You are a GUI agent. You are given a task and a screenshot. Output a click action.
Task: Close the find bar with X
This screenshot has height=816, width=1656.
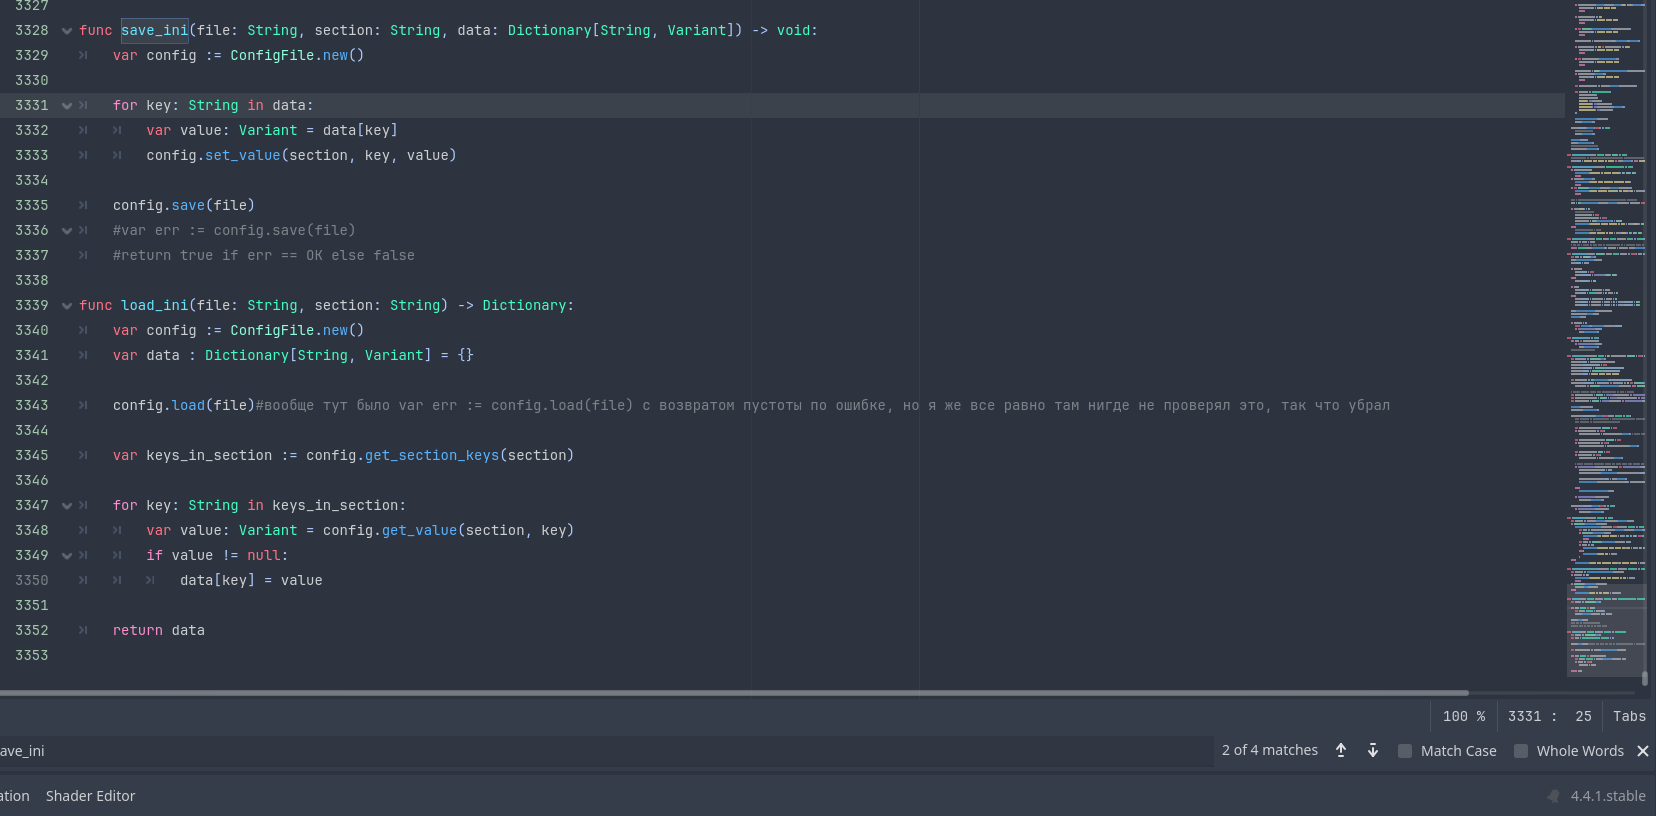coord(1642,751)
